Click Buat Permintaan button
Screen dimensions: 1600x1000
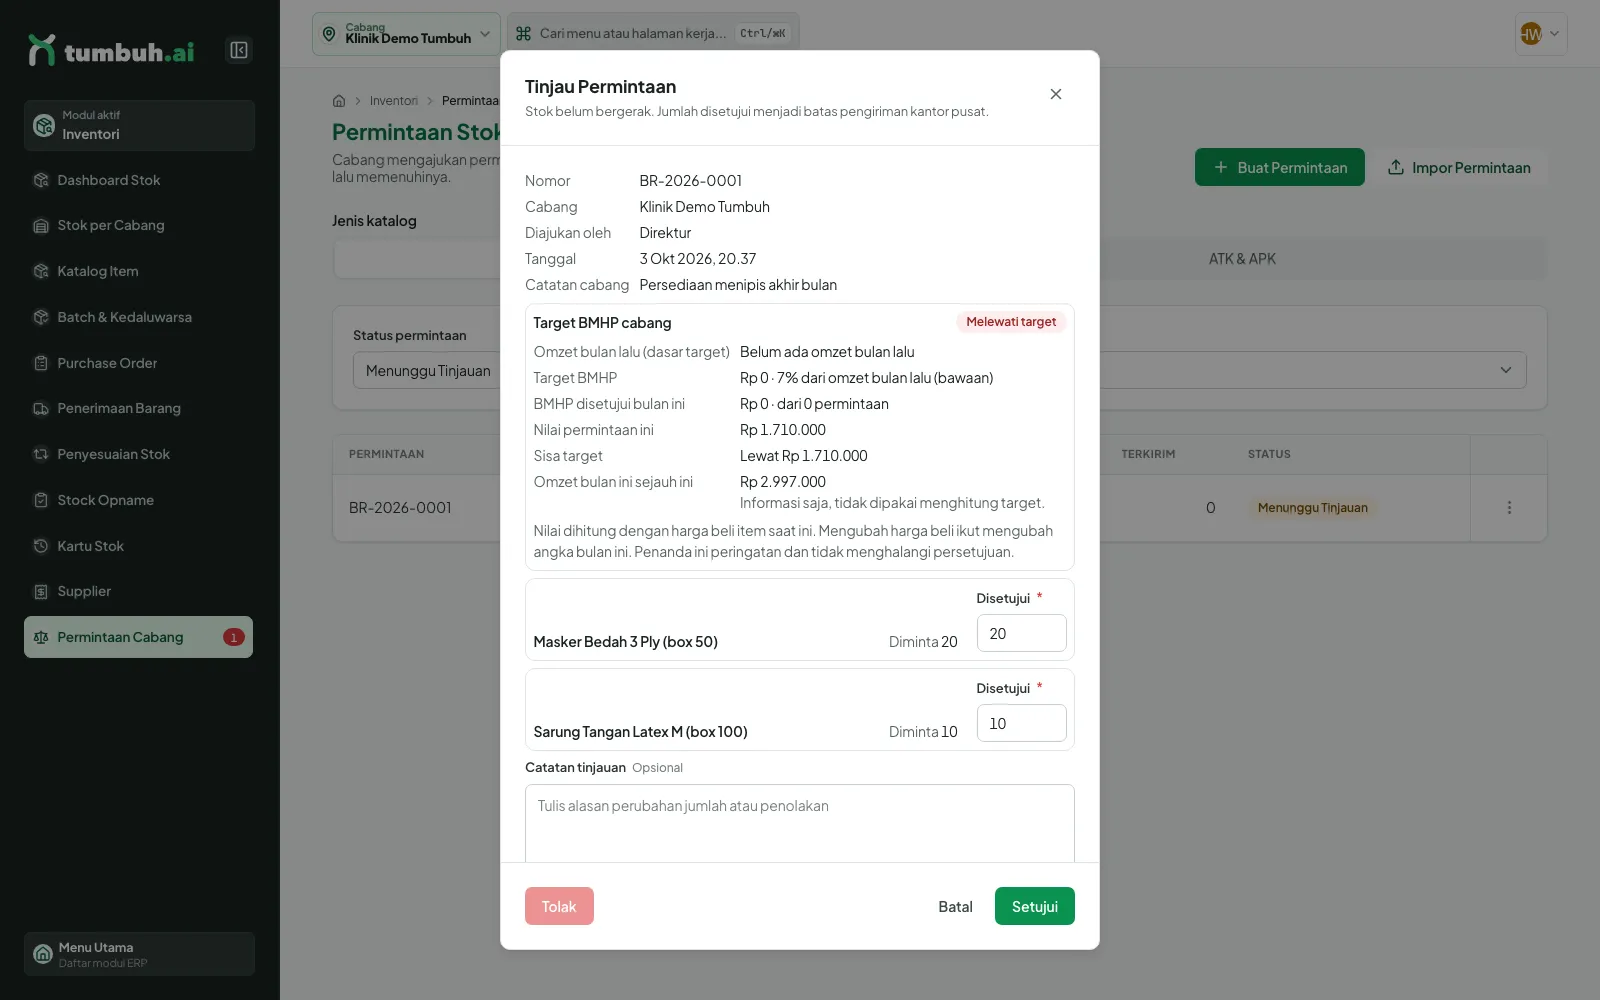click(x=1280, y=168)
